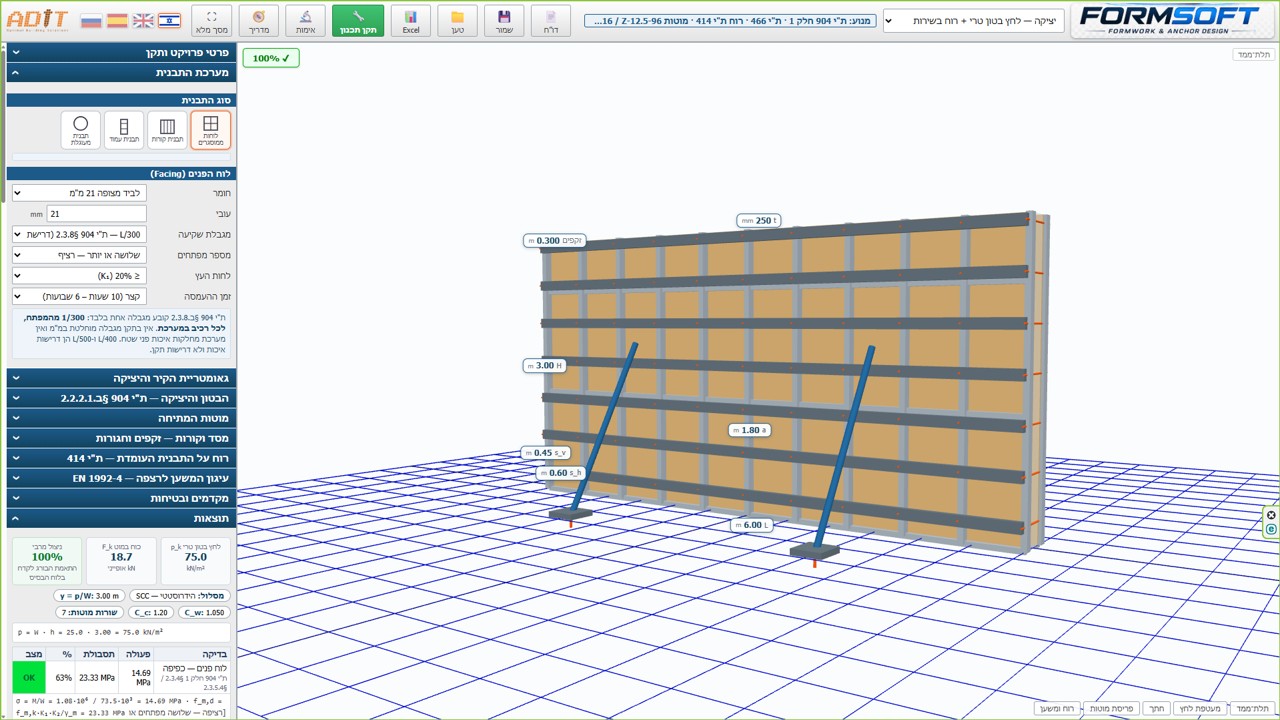This screenshot has width=1280, height=720.
Task: Open the load case dropdown starting with יציקה
Action: pos(974,21)
